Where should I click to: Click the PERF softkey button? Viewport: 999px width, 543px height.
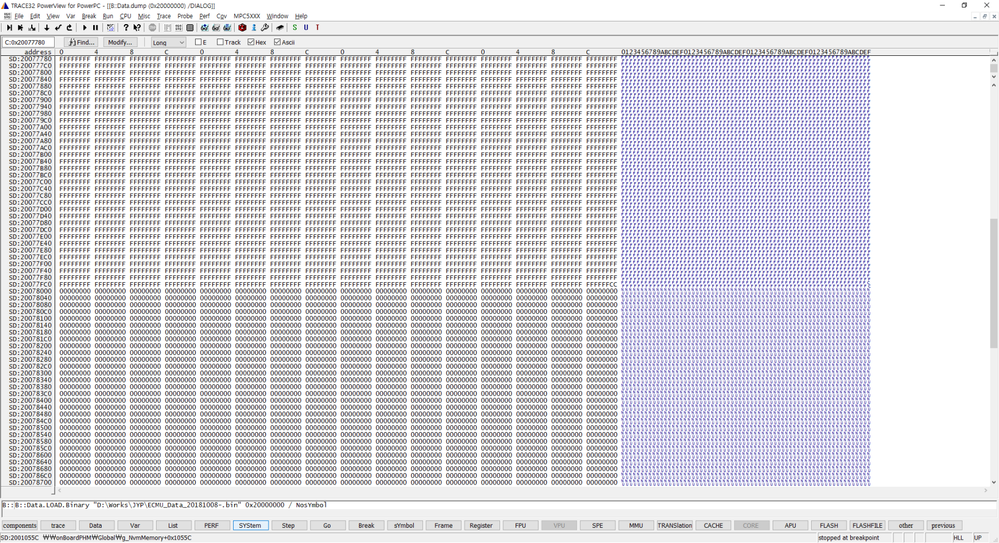(212, 525)
